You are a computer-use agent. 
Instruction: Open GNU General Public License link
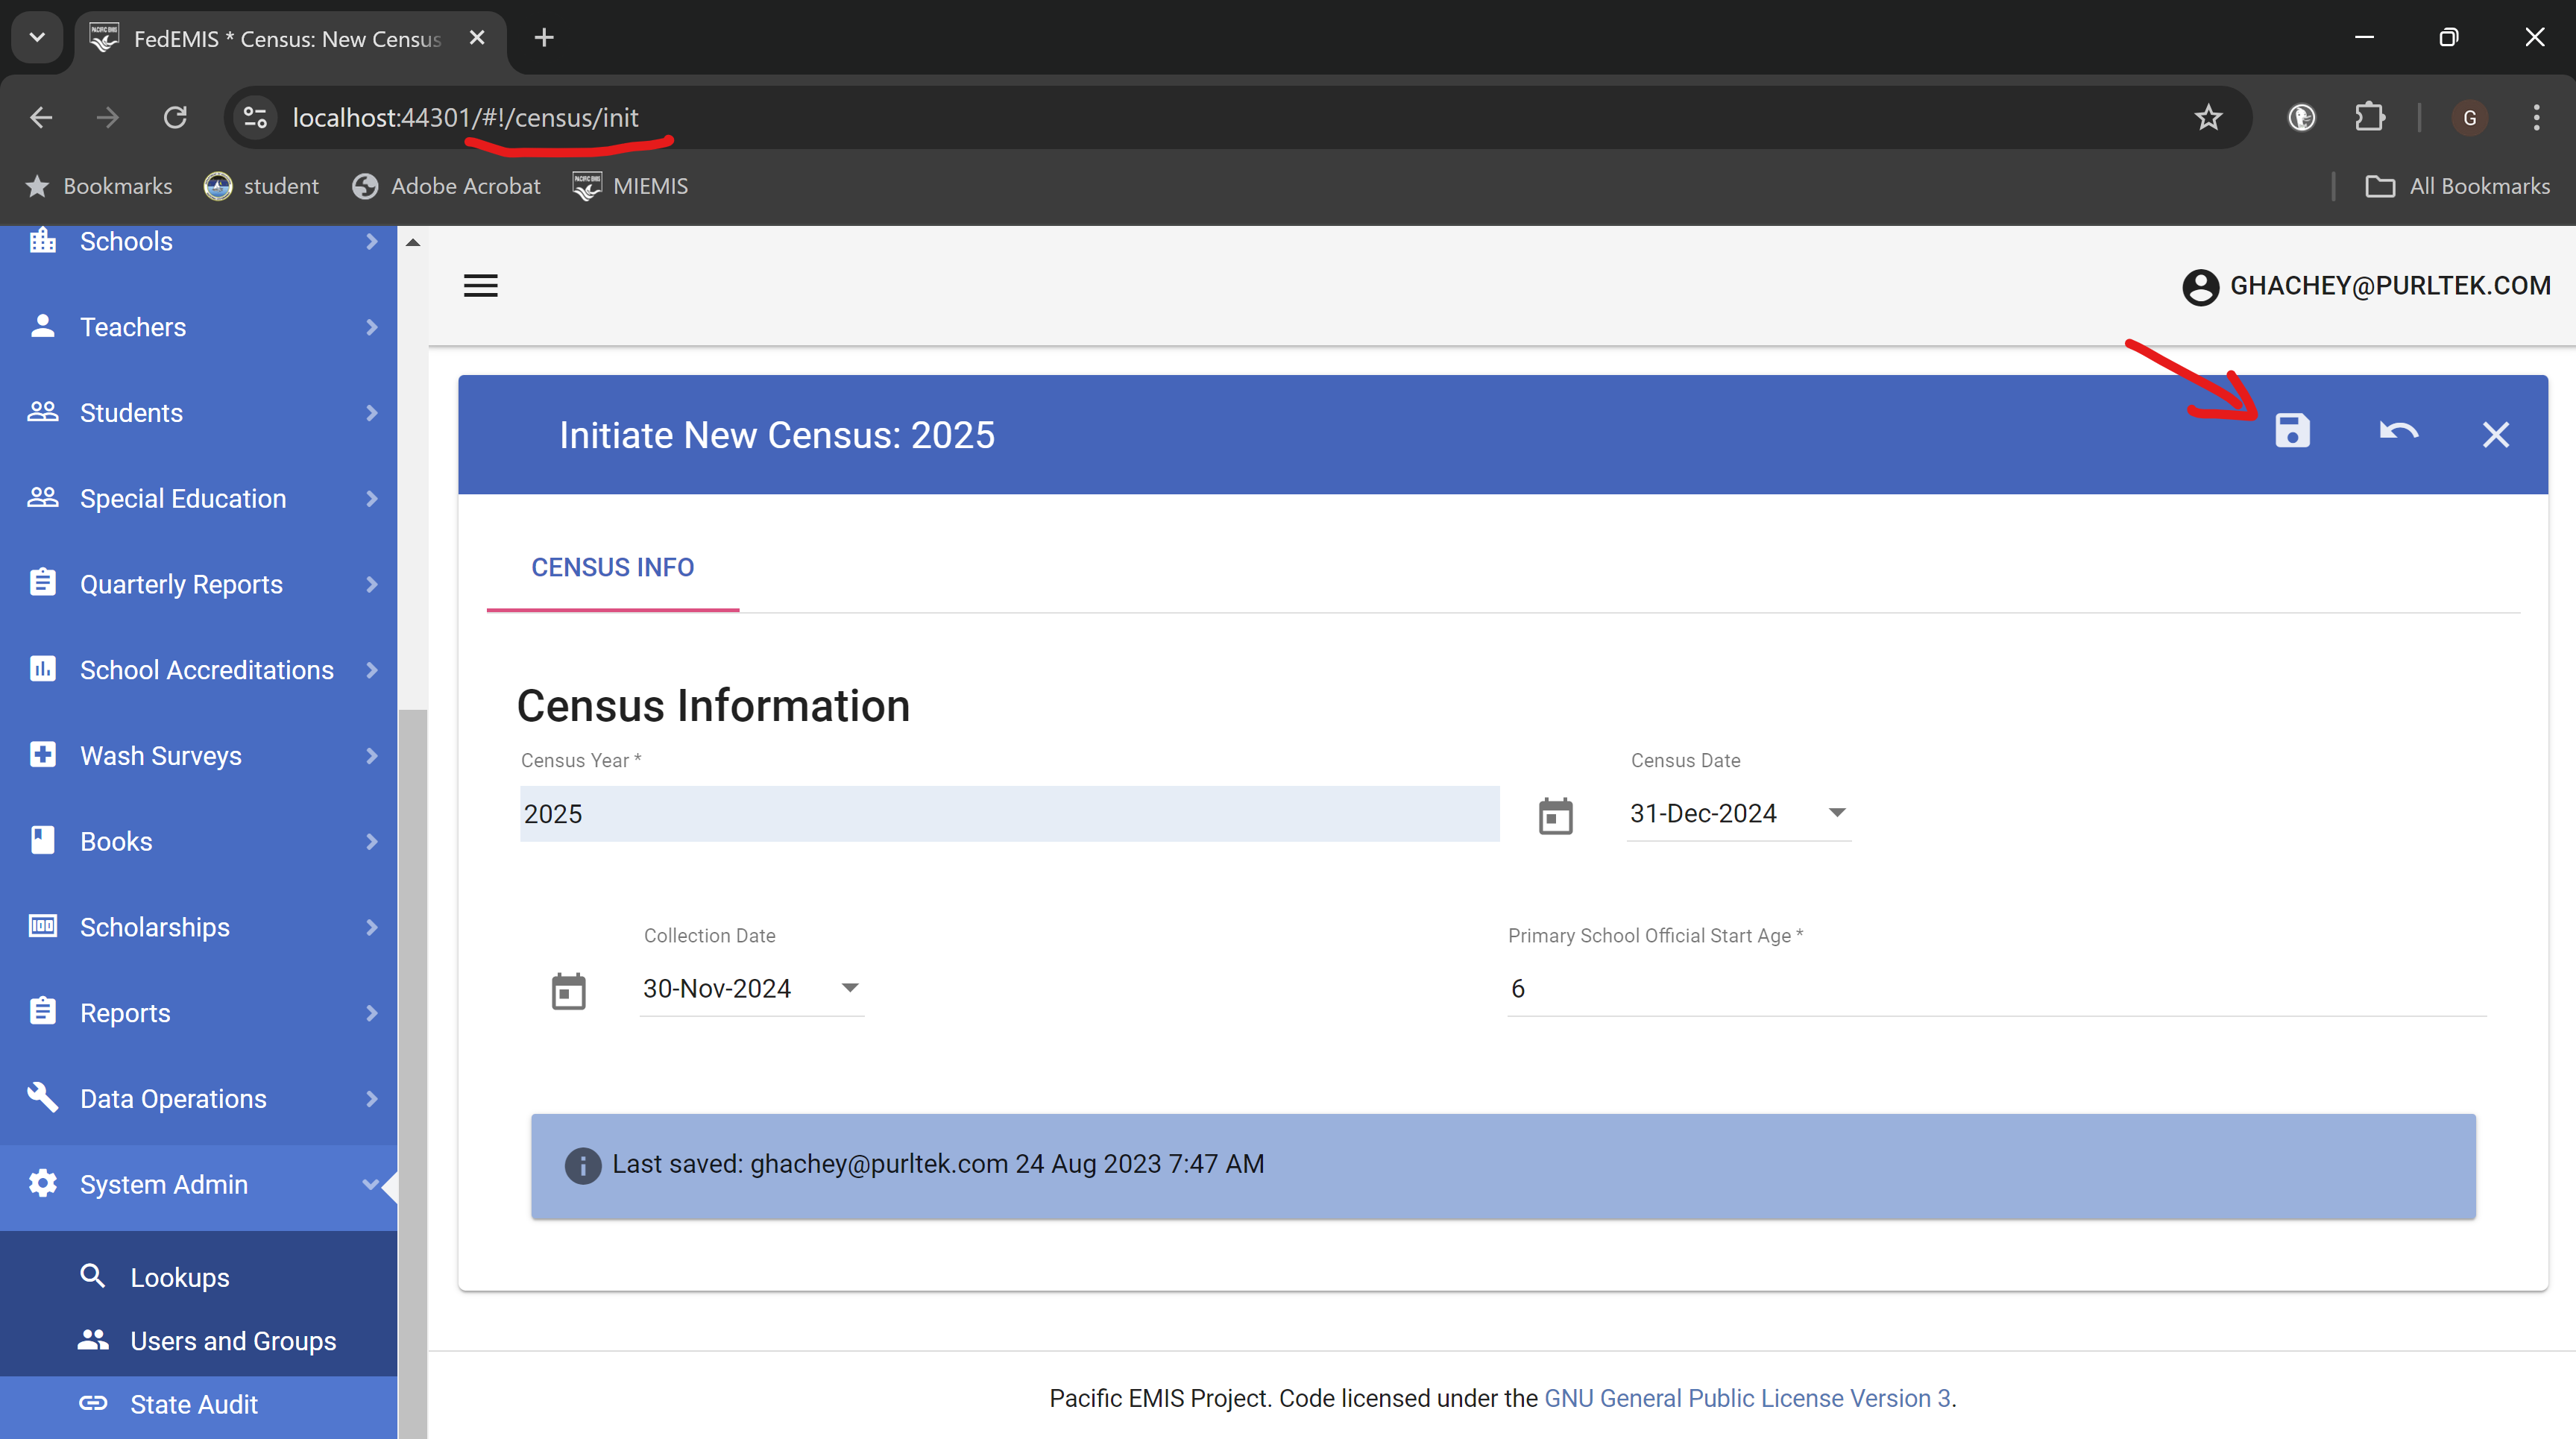click(x=1746, y=1398)
